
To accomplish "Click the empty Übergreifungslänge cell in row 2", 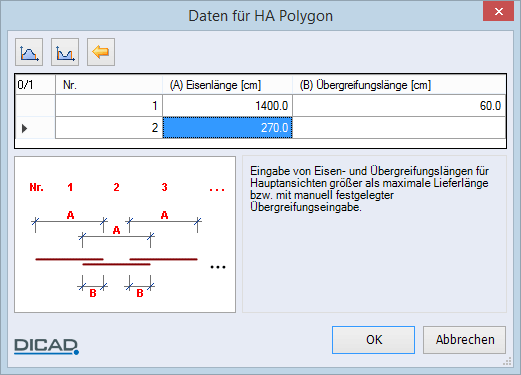I will (x=399, y=128).
